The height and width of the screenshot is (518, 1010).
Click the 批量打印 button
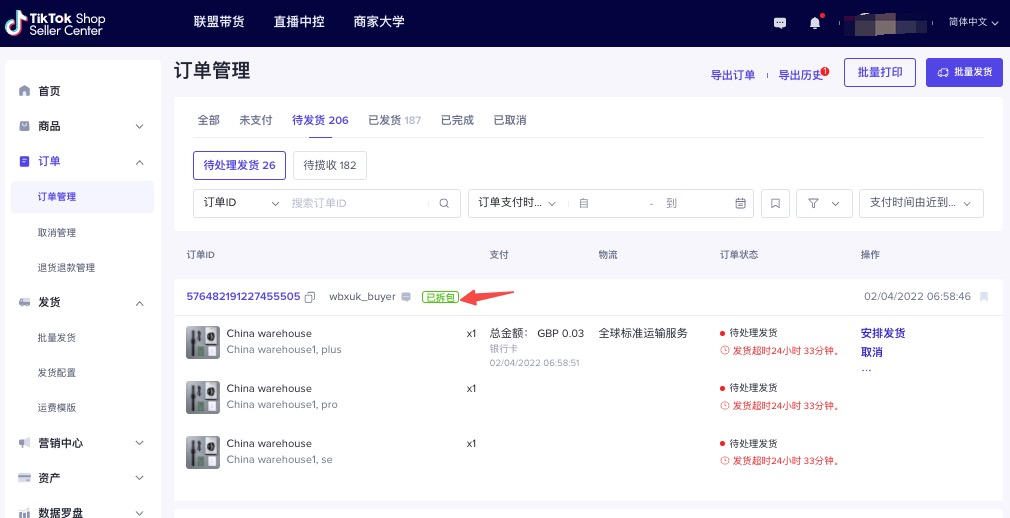[x=880, y=72]
